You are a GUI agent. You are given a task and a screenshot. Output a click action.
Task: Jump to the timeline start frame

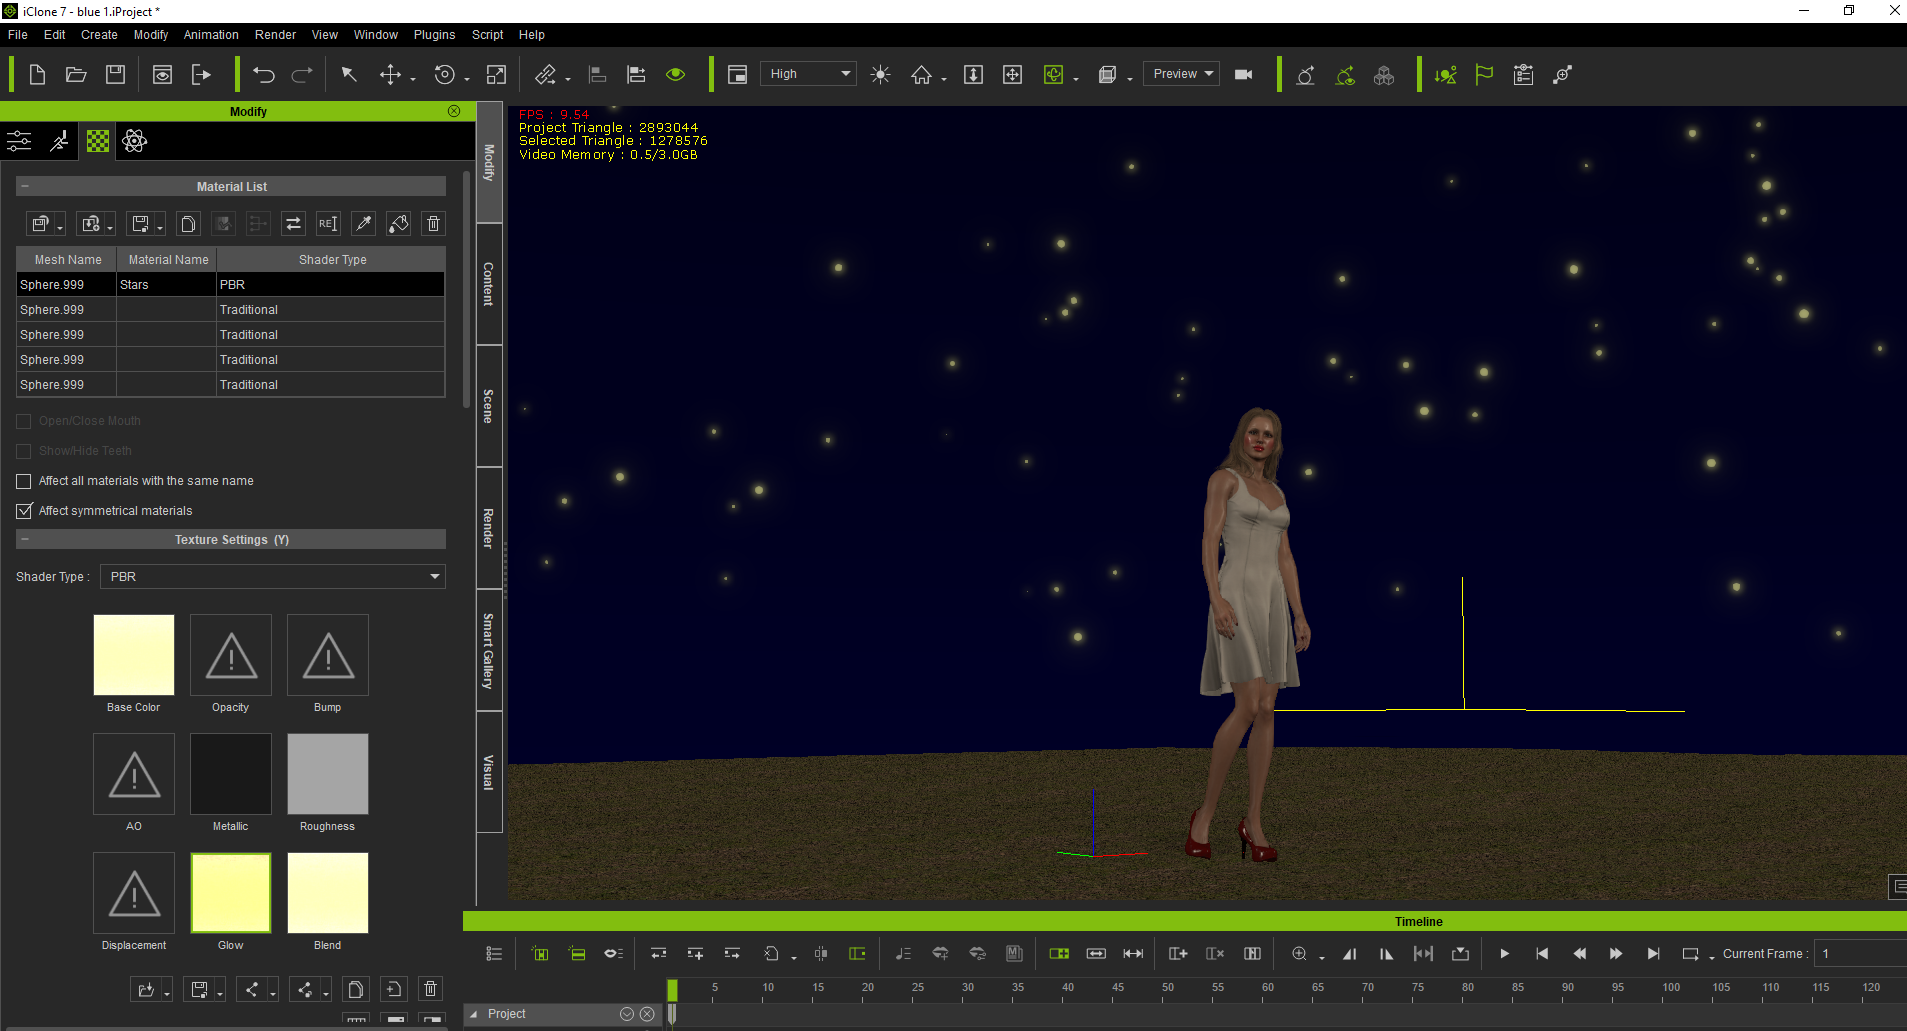coord(1542,954)
